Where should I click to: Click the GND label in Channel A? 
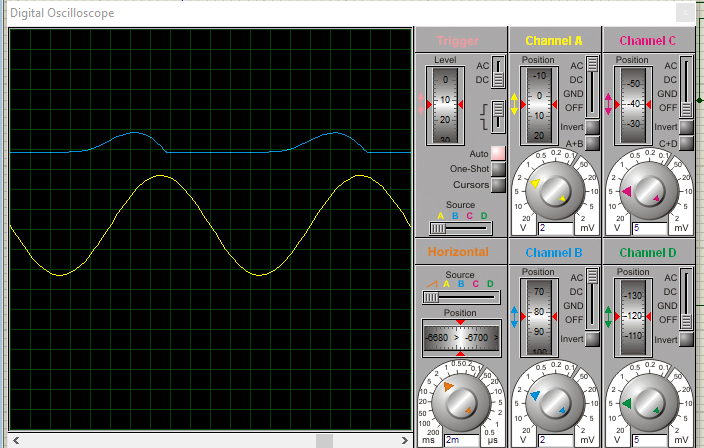(x=573, y=94)
